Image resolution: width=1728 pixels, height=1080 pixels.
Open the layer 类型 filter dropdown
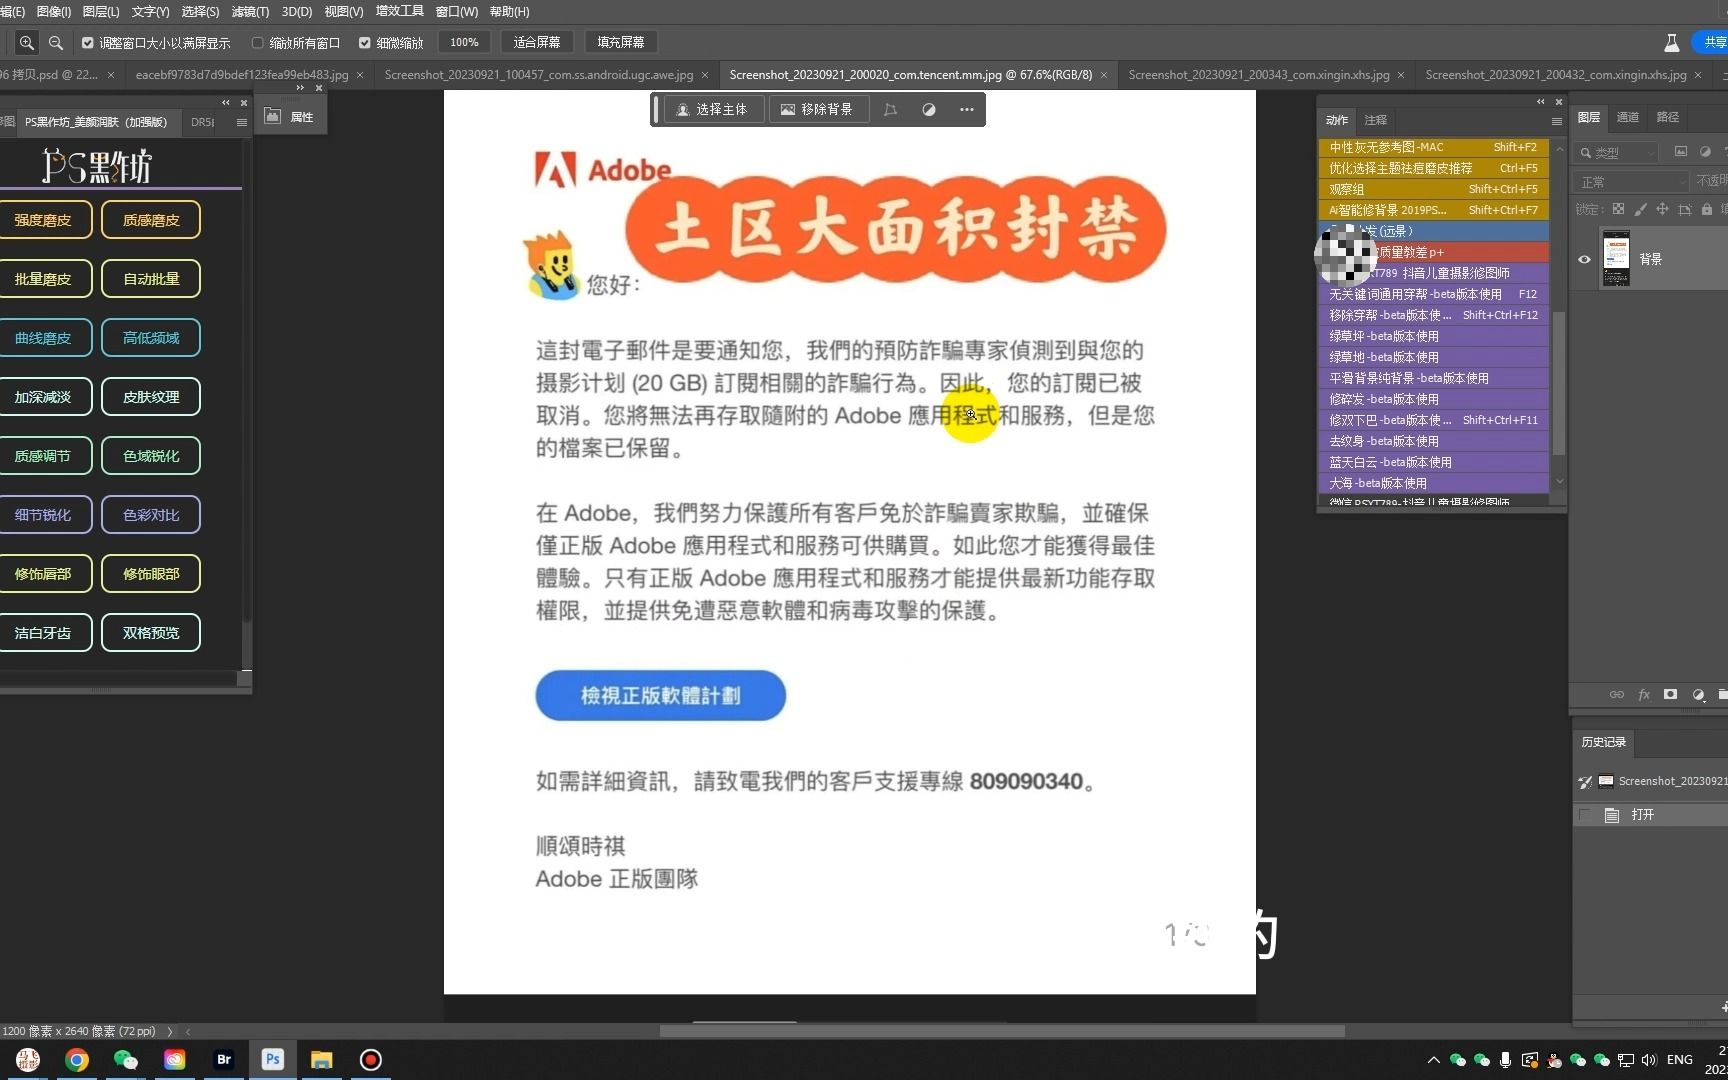(1616, 152)
